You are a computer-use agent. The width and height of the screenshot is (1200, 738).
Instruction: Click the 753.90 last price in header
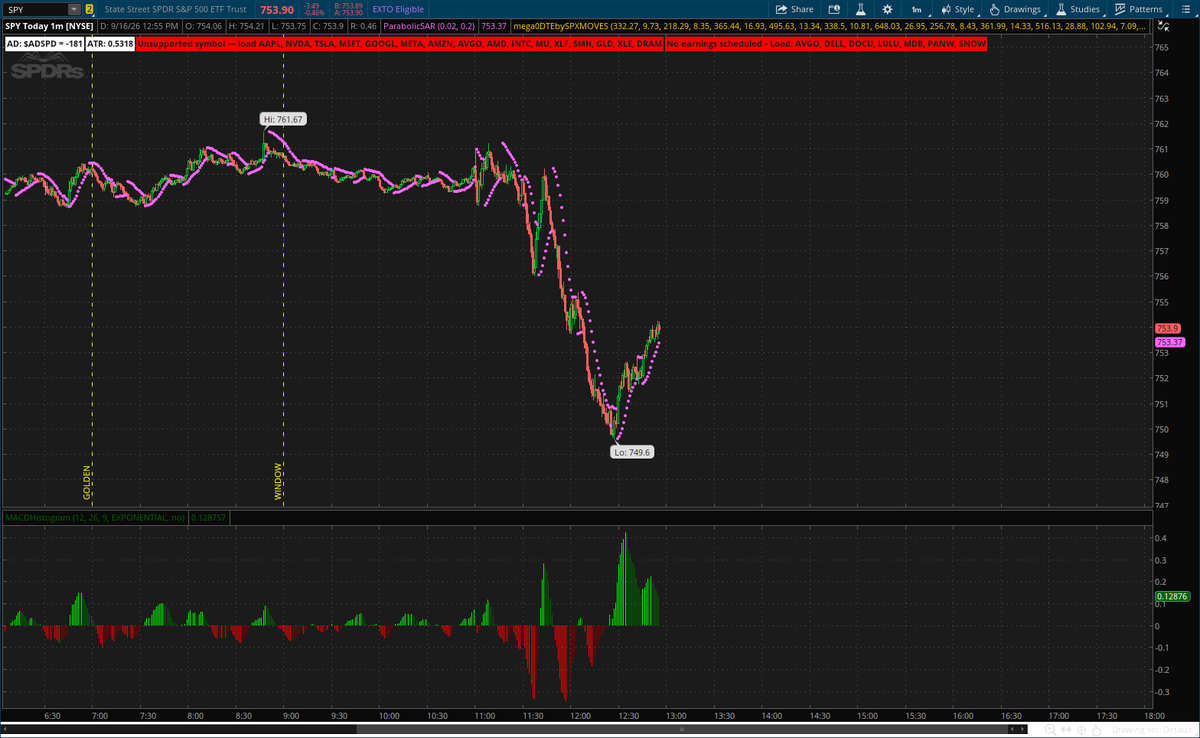point(277,10)
